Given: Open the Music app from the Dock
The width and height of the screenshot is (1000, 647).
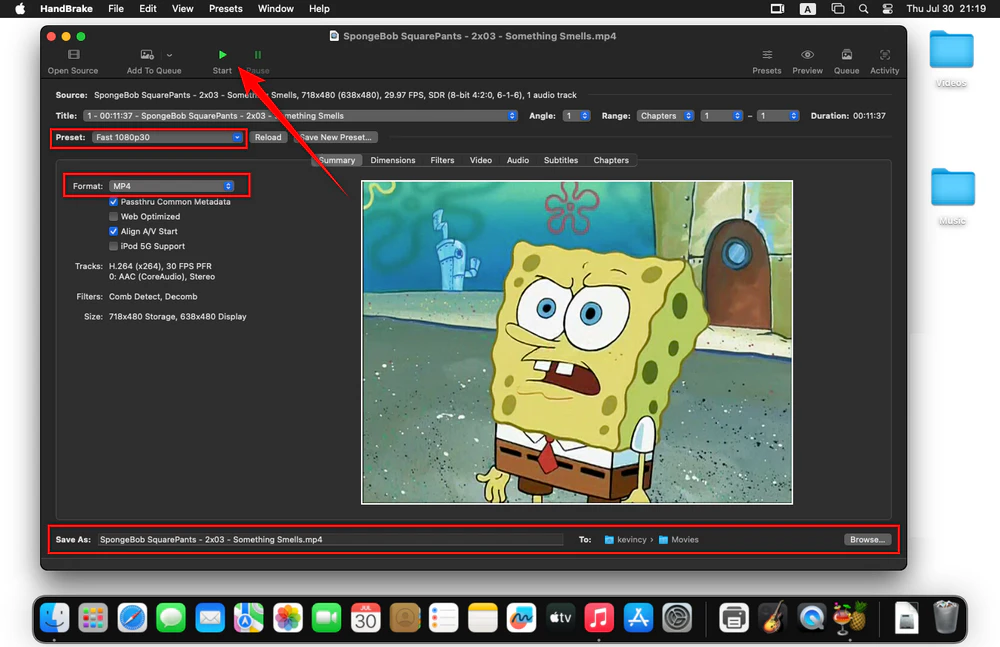Looking at the screenshot, I should tap(599, 618).
